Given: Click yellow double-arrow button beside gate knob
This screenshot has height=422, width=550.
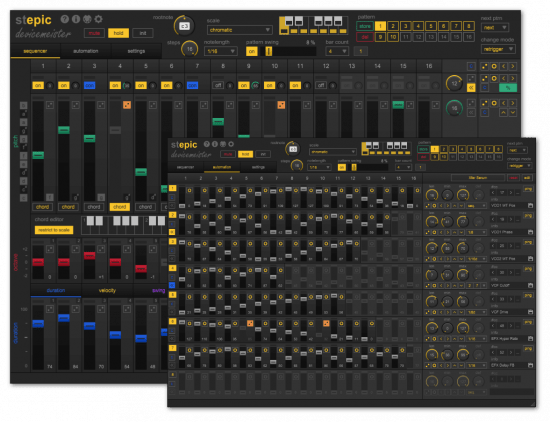Looking at the screenshot, I should [x=471, y=88].
